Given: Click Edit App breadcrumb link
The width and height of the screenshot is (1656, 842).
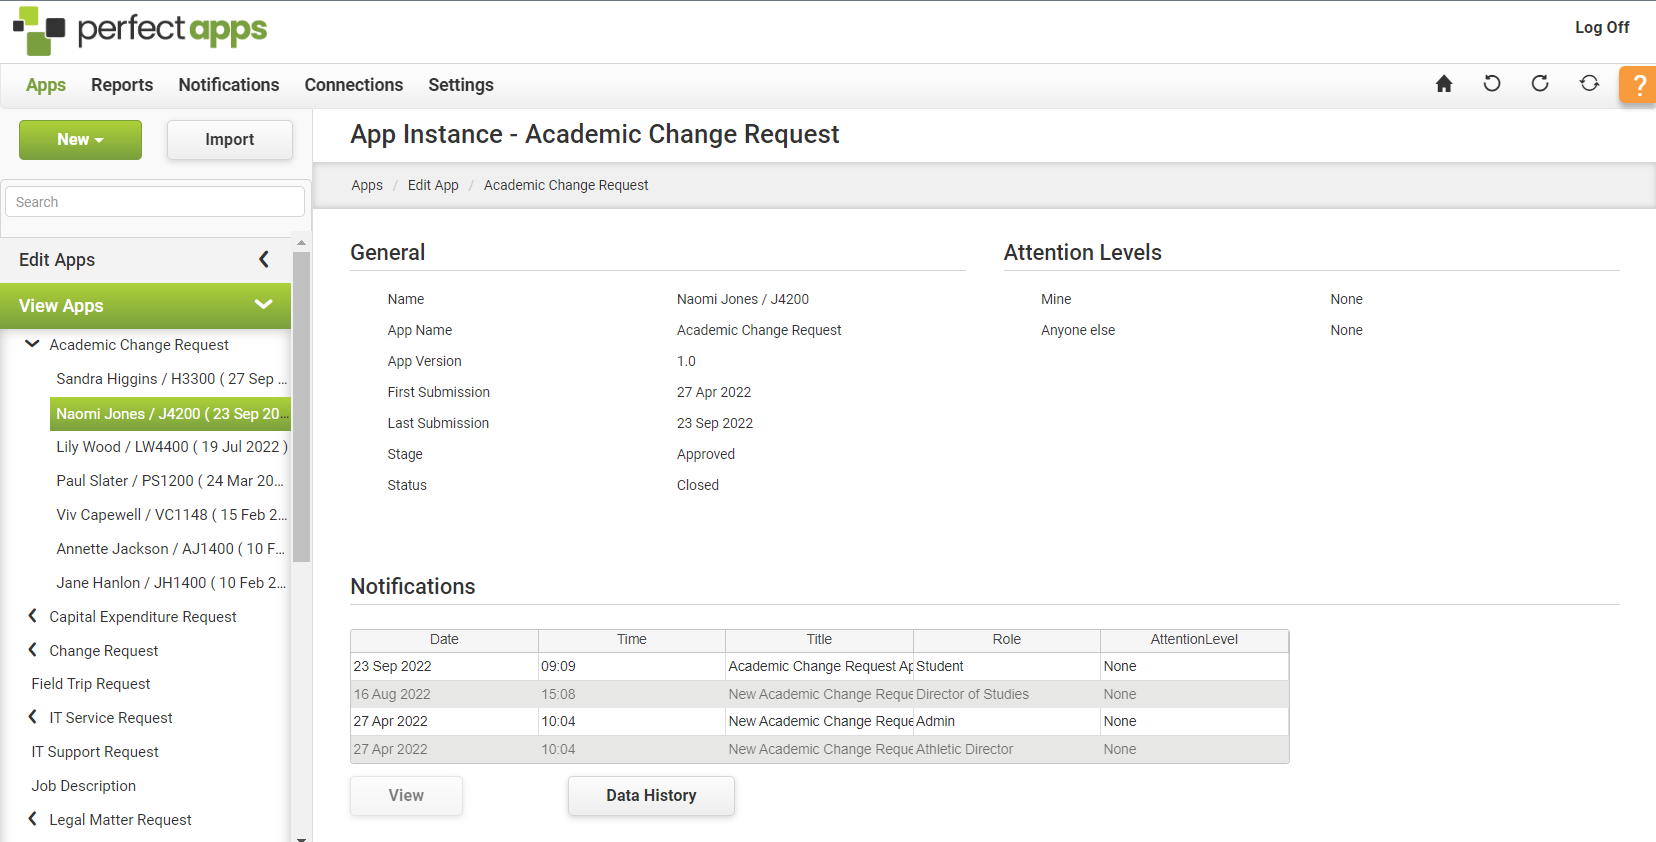Looking at the screenshot, I should click(x=433, y=185).
